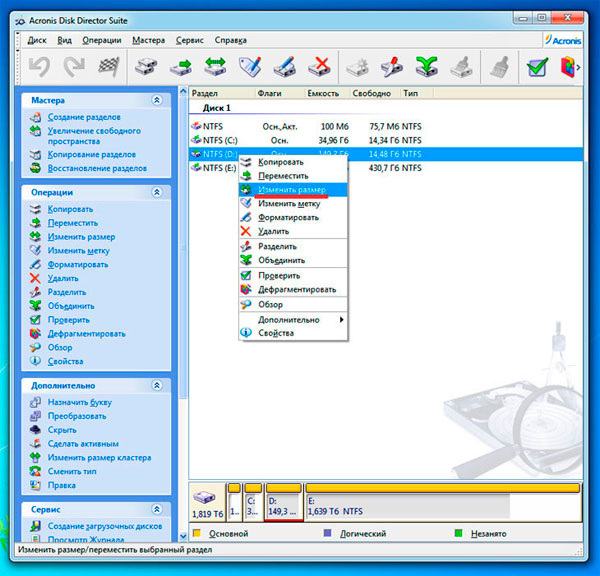The width and height of the screenshot is (600, 576).
Task: Click the red X delete icon in toolbar
Action: pos(319,68)
